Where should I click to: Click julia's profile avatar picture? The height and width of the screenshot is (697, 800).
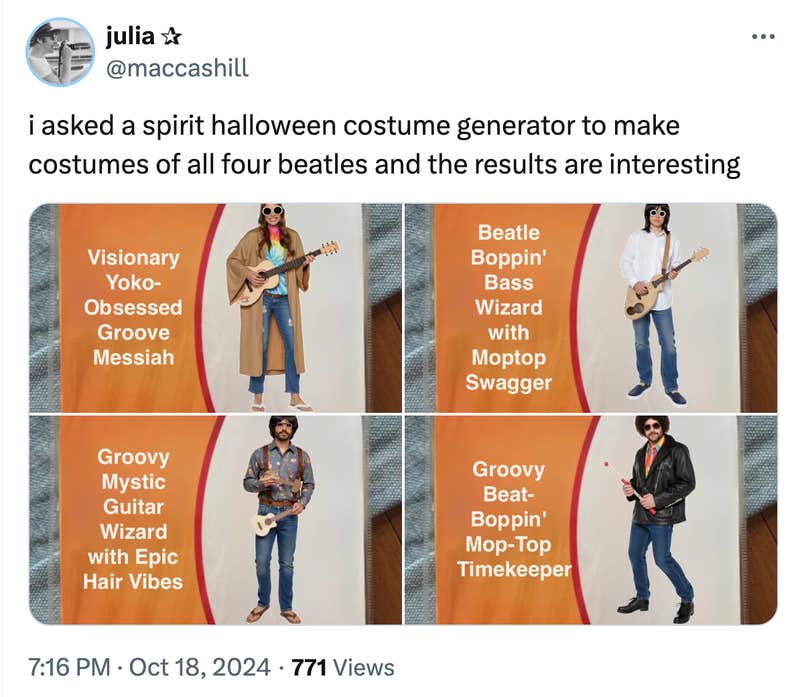tap(60, 51)
